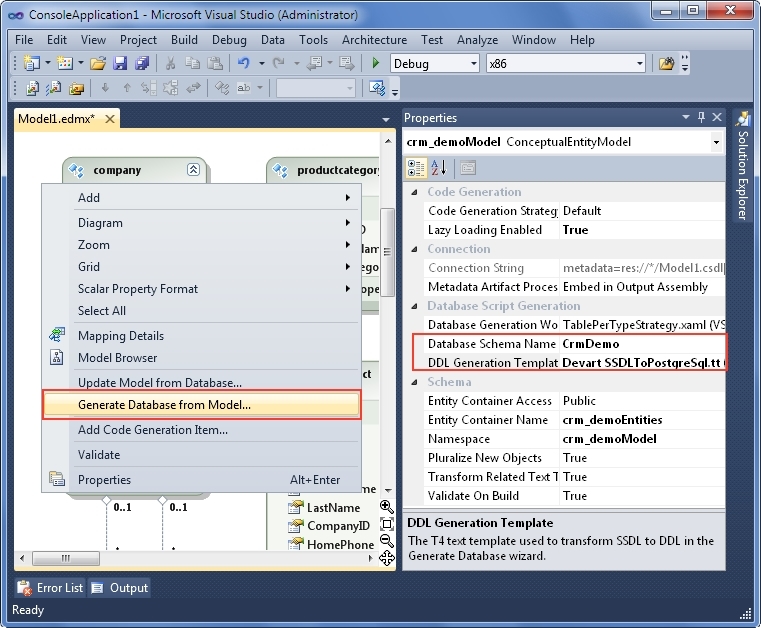Pin the Properties panel with pushpin icon
761x628 pixels.
pyautogui.click(x=701, y=117)
